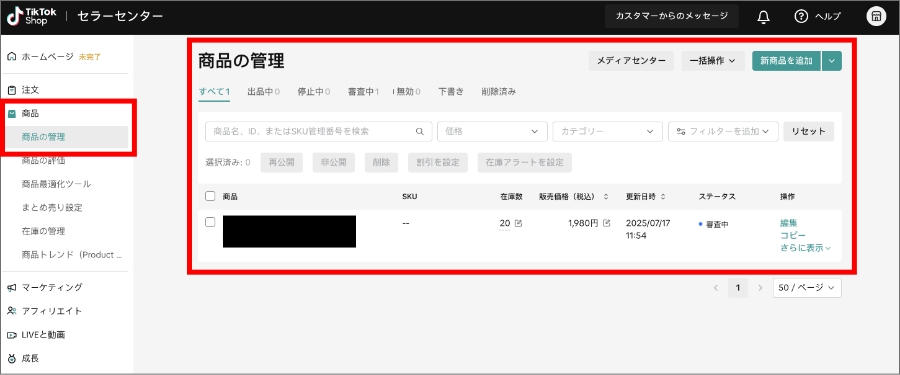Click the search magnifier icon
Screen dimensions: 900x375
point(420,132)
